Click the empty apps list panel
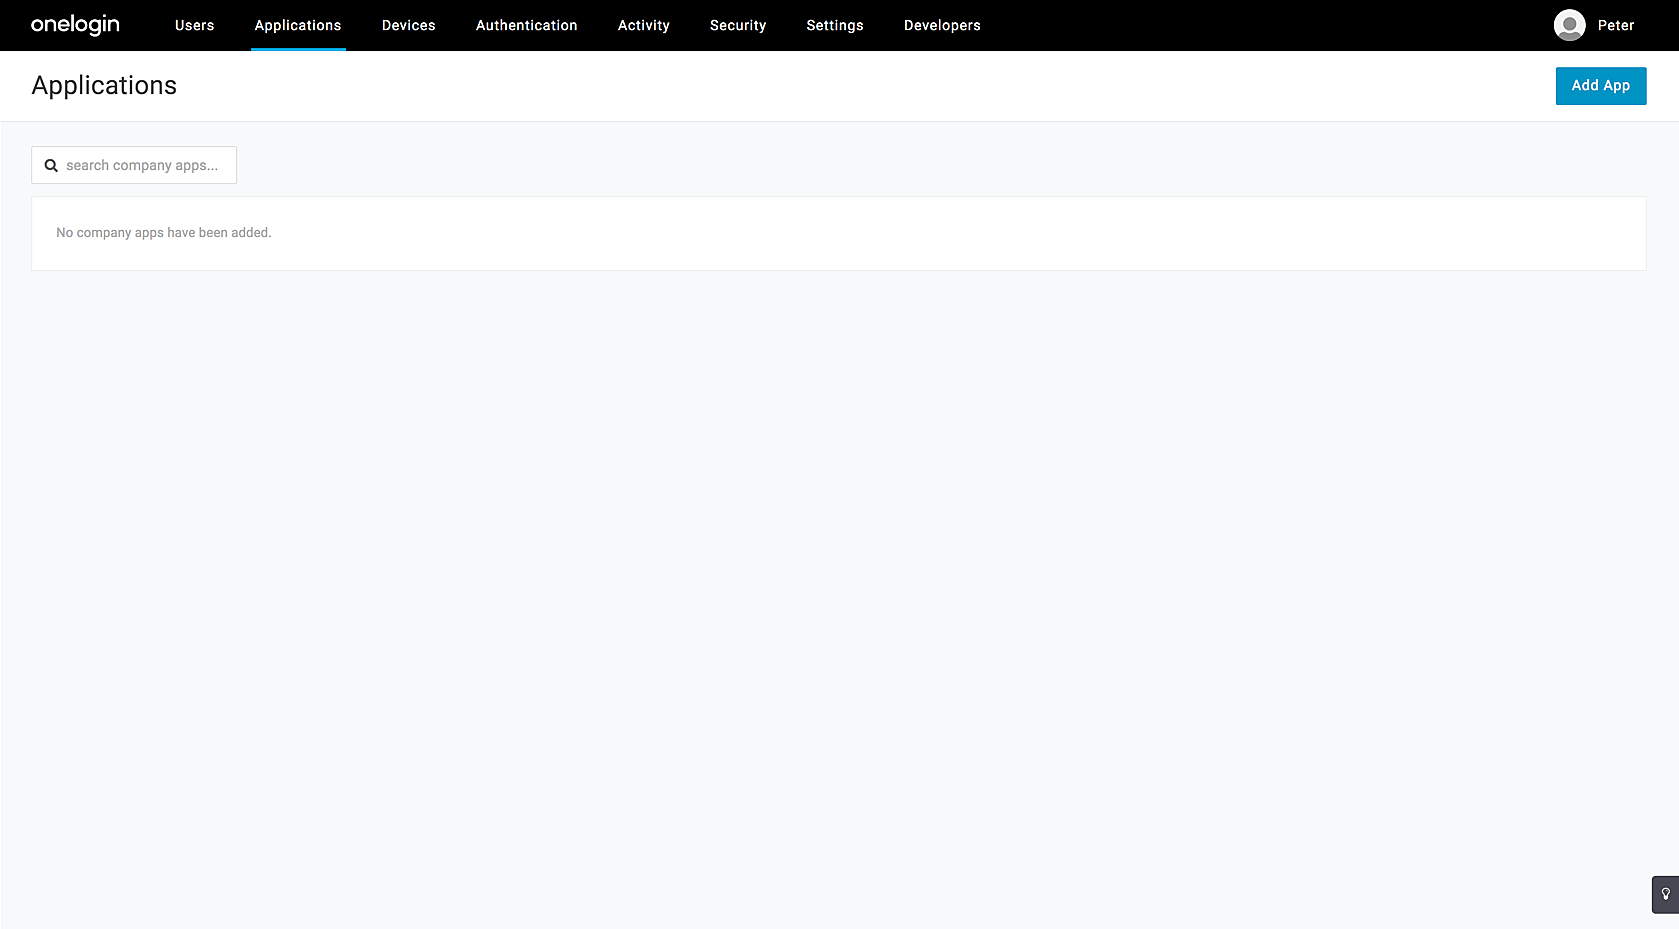Viewport: 1679px width, 929px height. (838, 233)
